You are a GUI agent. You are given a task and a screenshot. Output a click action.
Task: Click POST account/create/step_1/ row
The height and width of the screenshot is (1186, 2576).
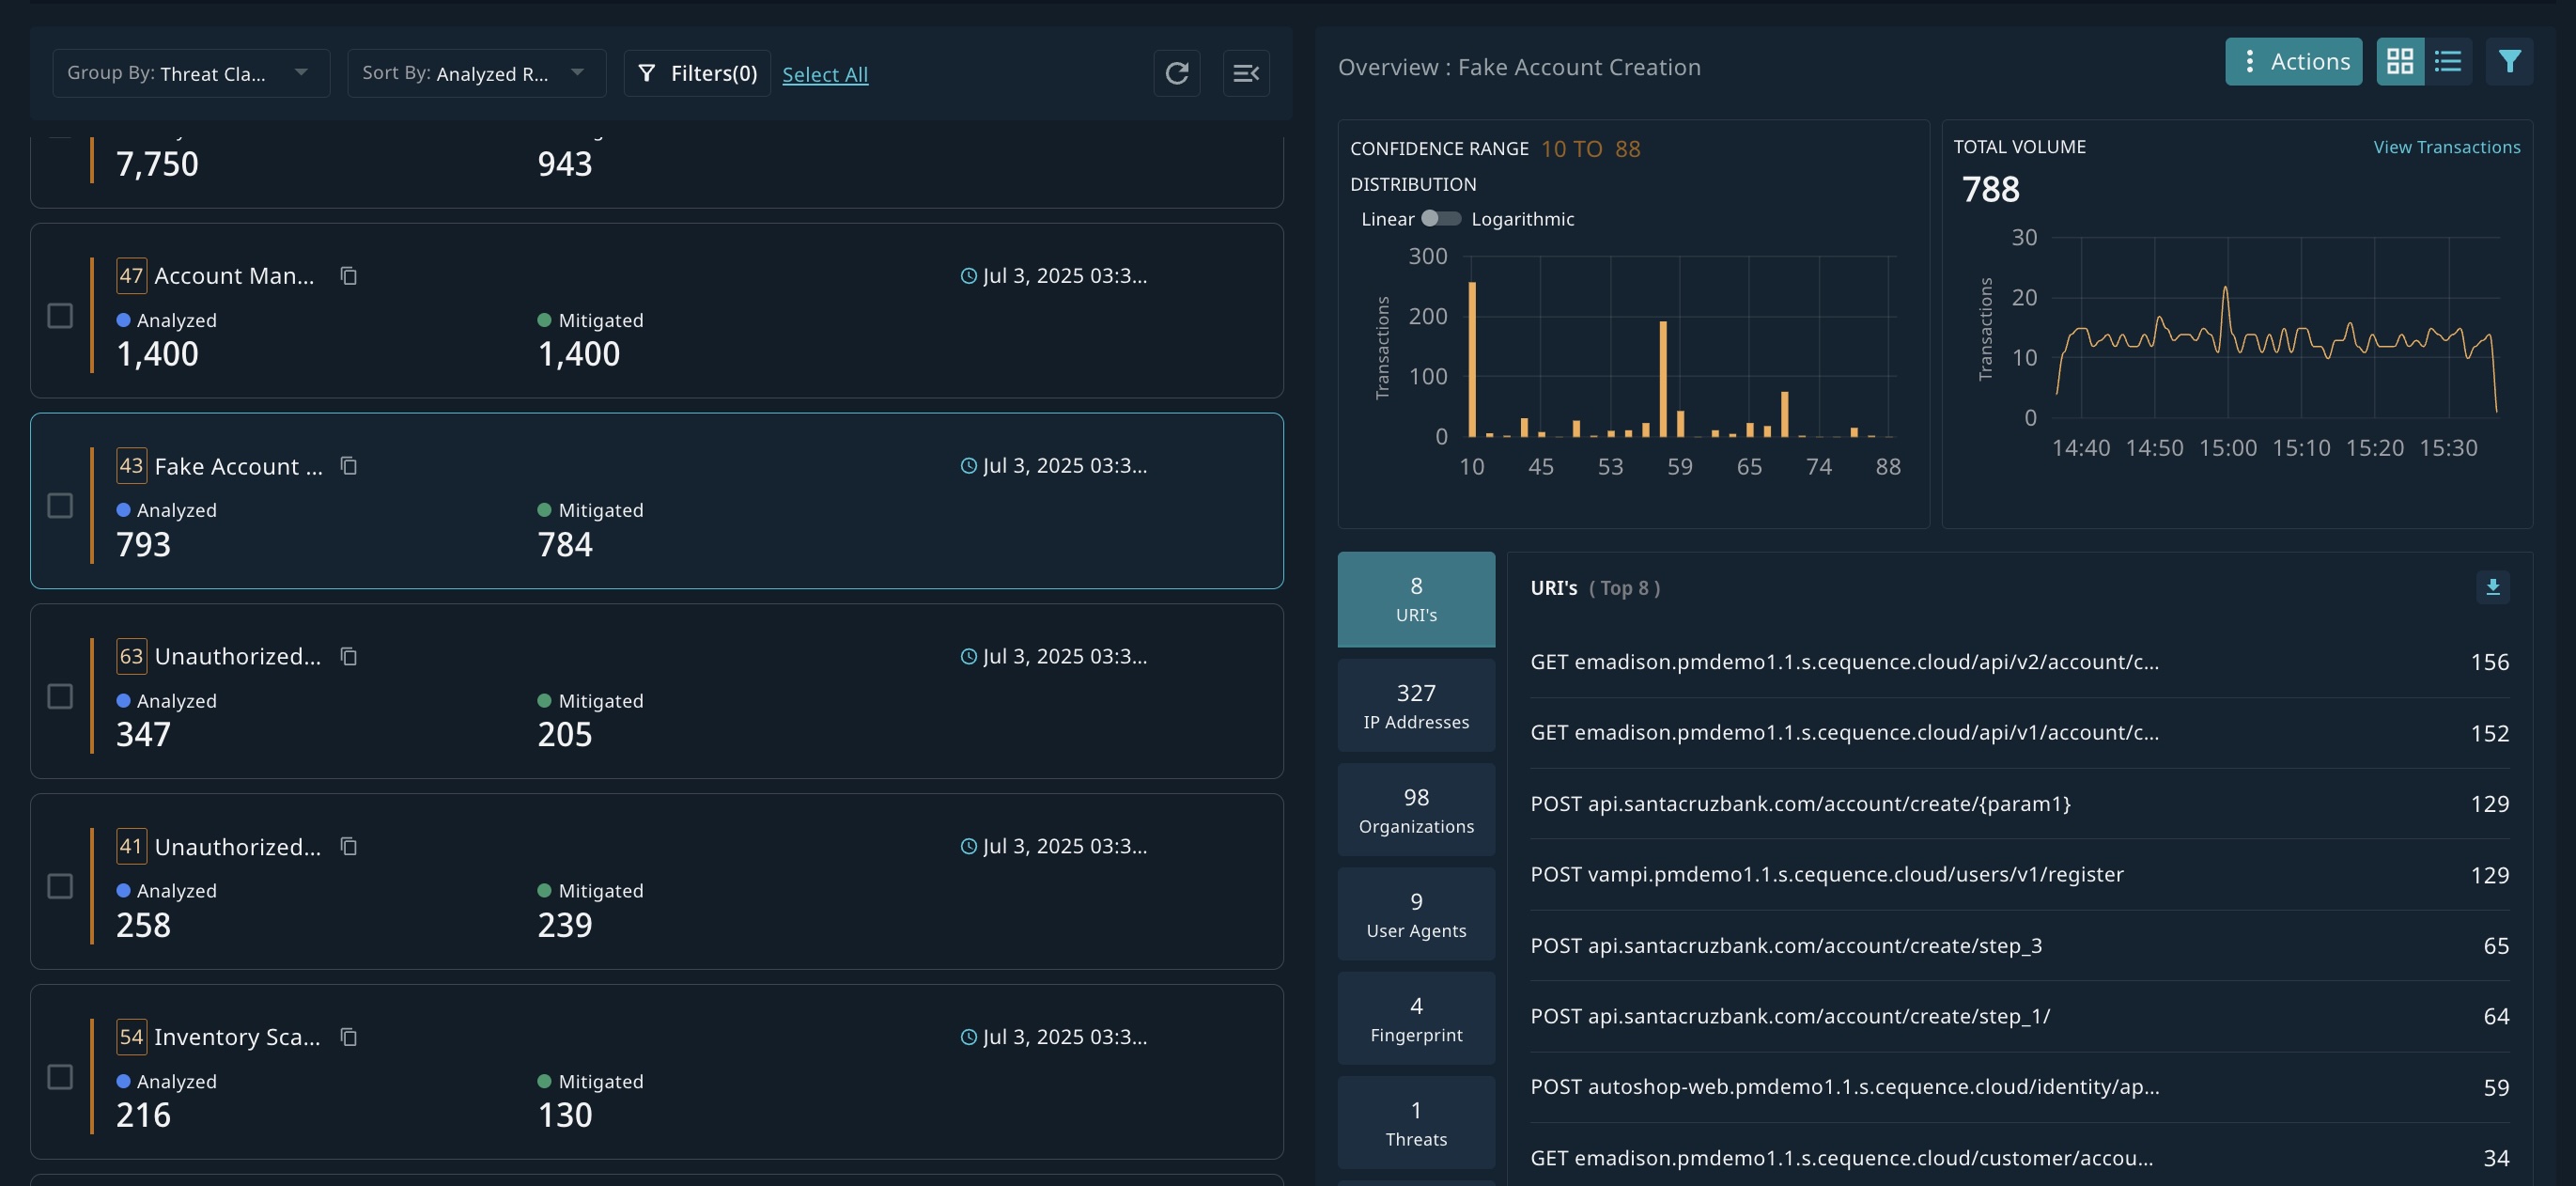2019,1016
